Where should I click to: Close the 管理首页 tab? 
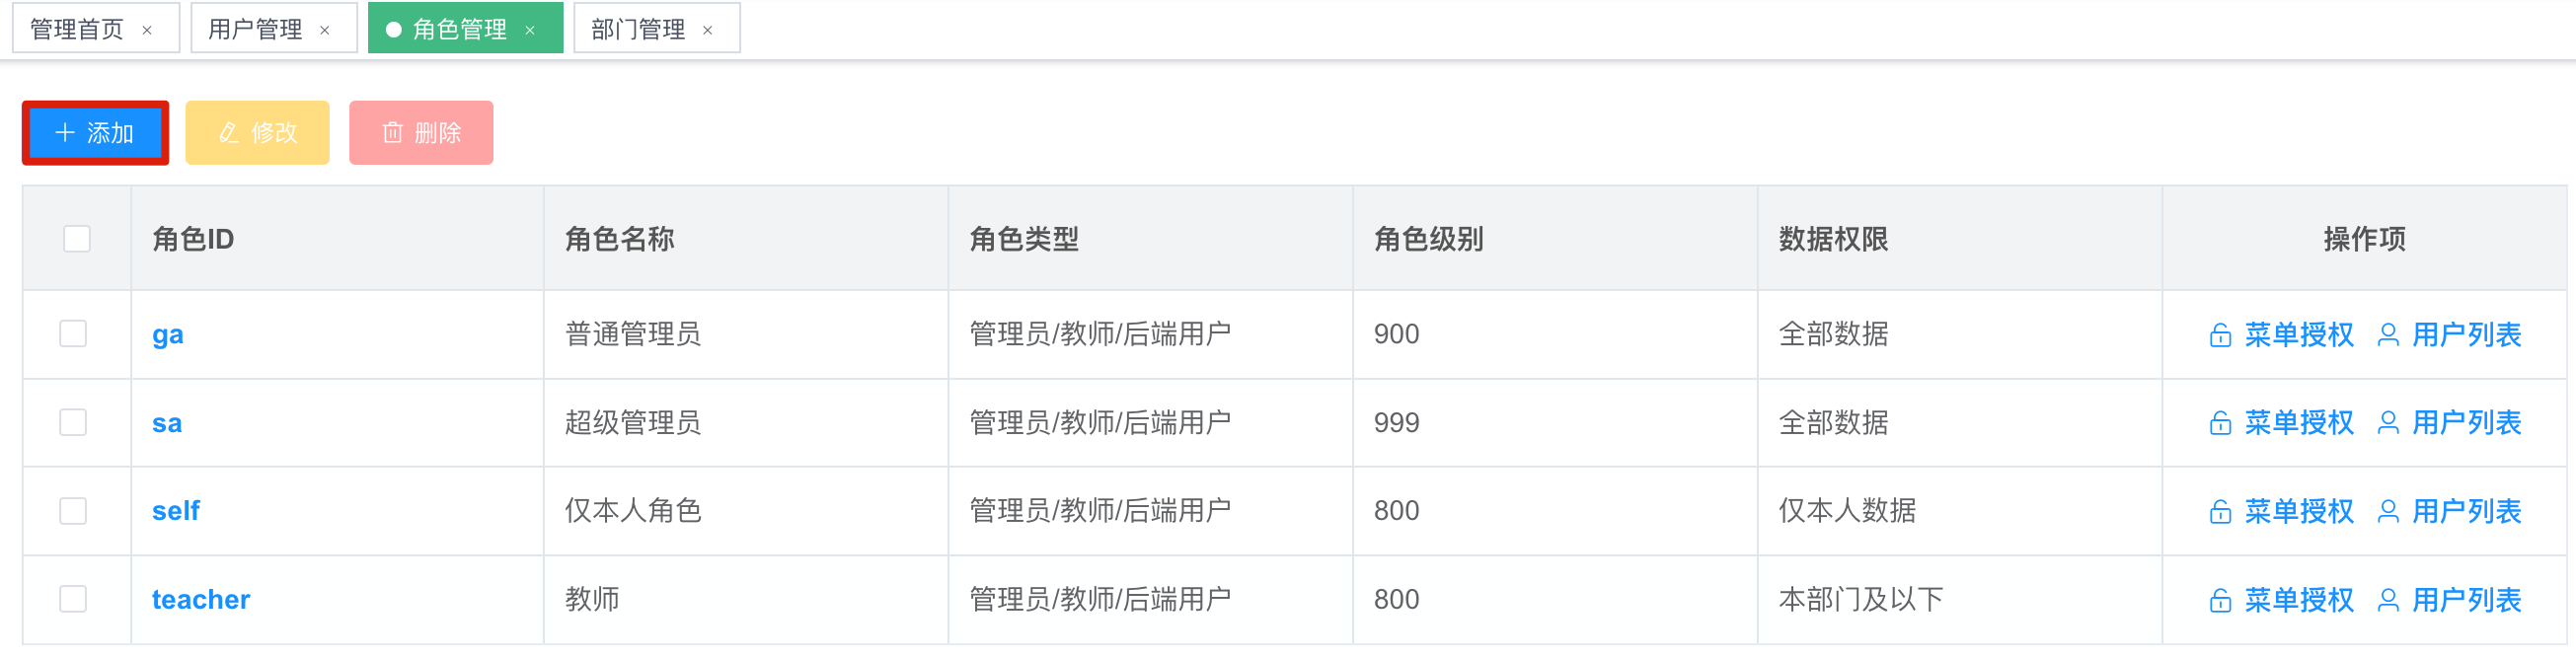tap(147, 30)
